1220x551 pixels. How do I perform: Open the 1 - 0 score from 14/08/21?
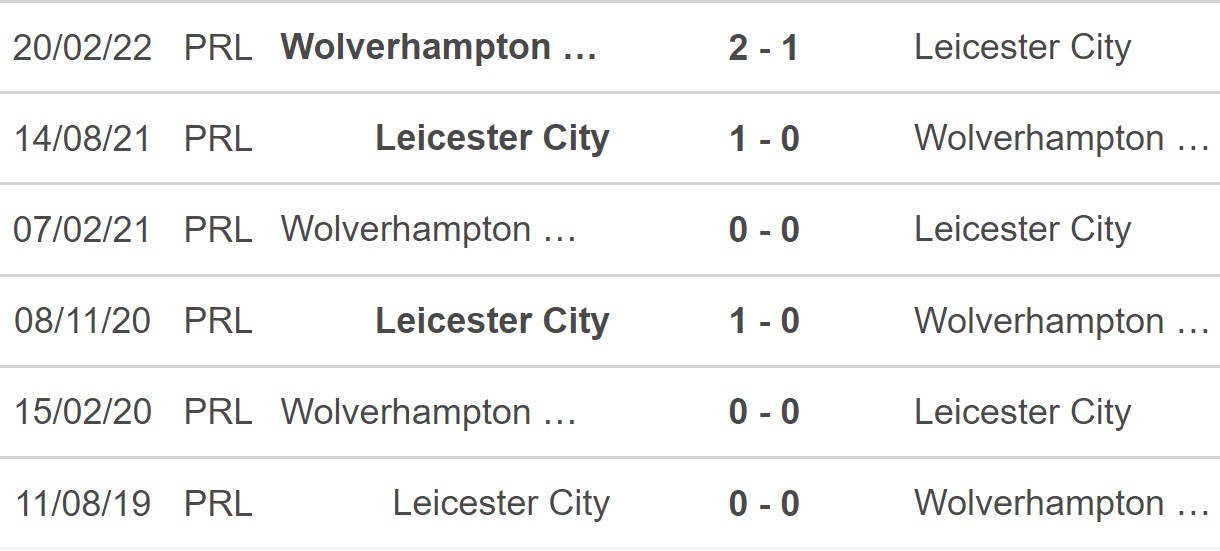point(764,138)
